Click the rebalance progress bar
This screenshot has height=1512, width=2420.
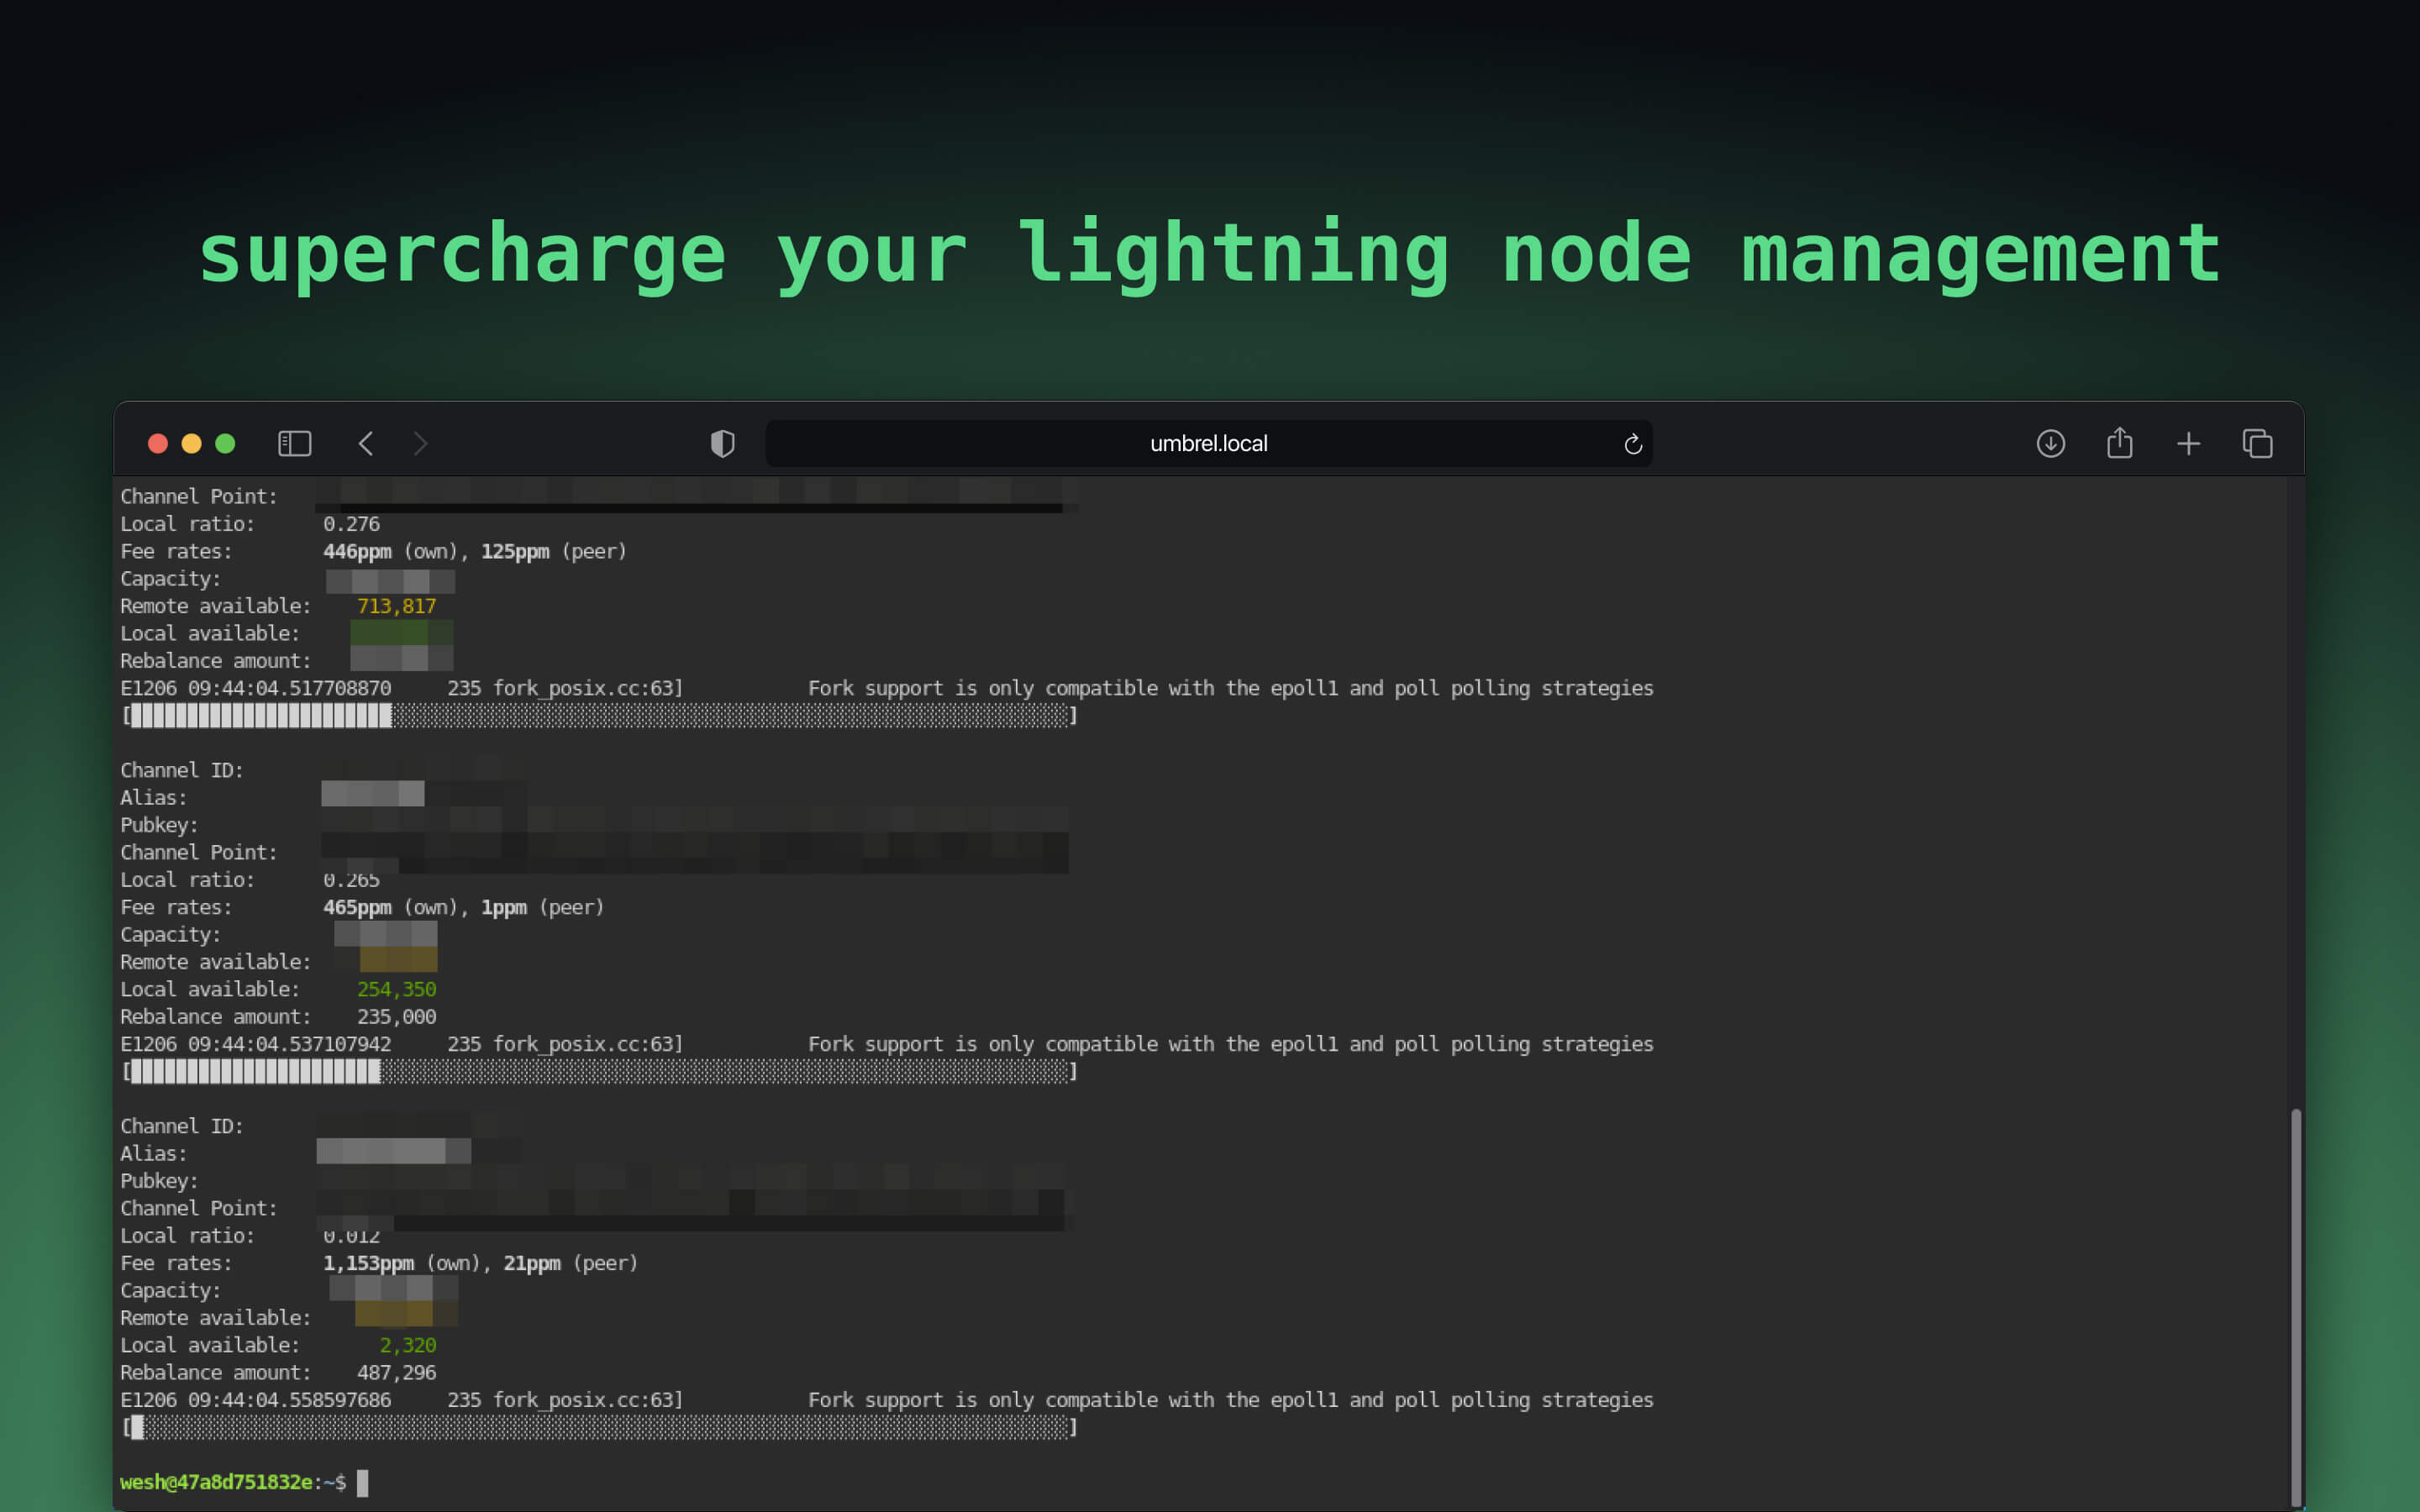point(600,716)
